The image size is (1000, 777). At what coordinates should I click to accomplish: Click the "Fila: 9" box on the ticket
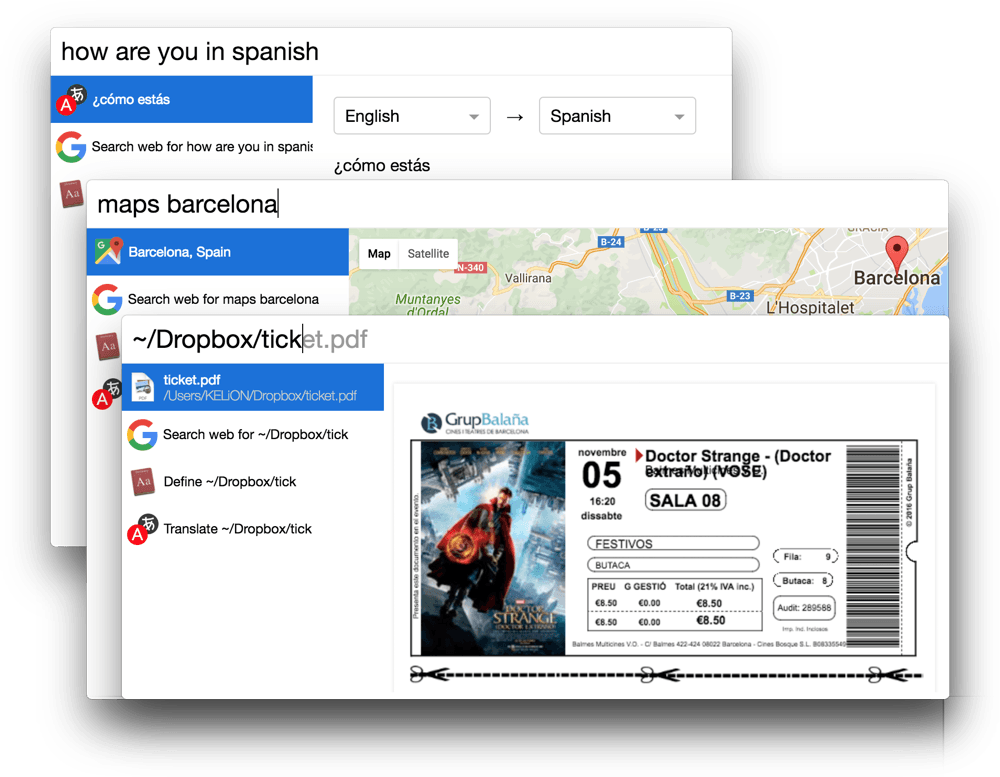pyautogui.click(x=805, y=556)
